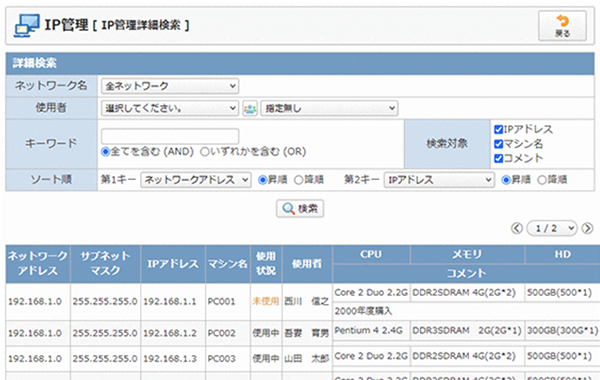This screenshot has width=600, height=380.
Task: Click the PC003 machine name cell
Action: click(x=228, y=359)
